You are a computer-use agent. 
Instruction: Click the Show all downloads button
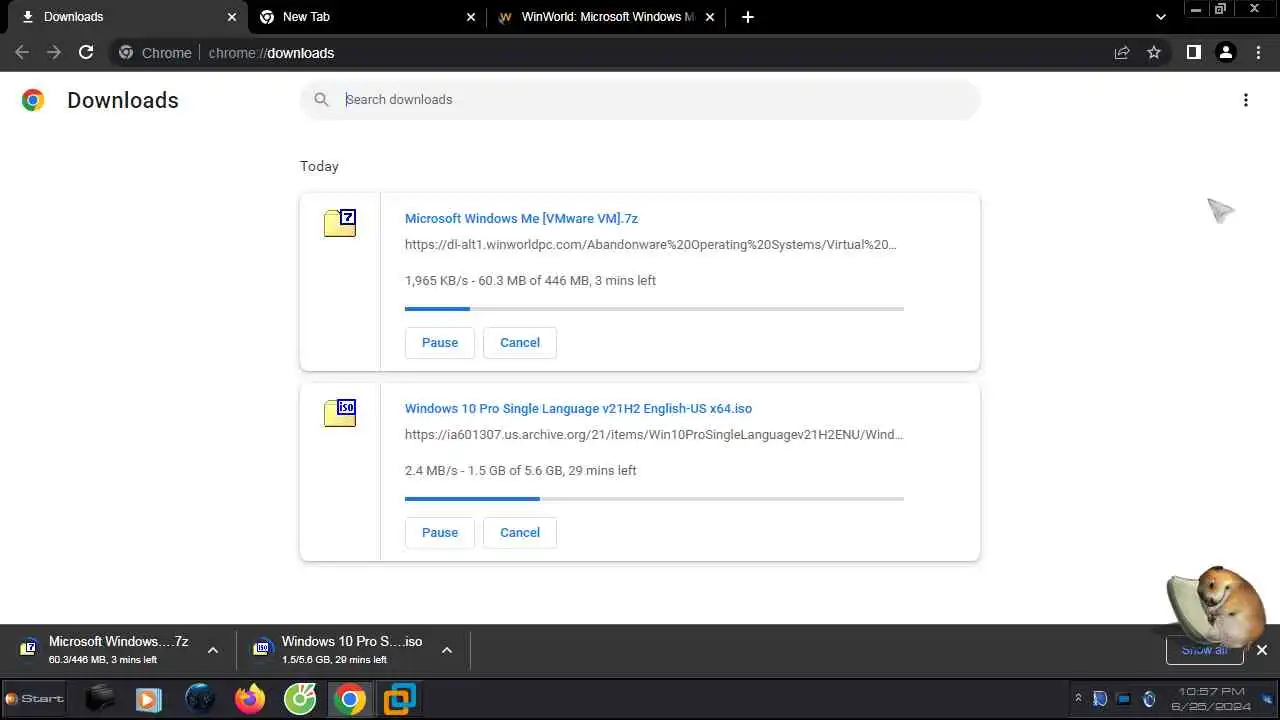click(1204, 650)
